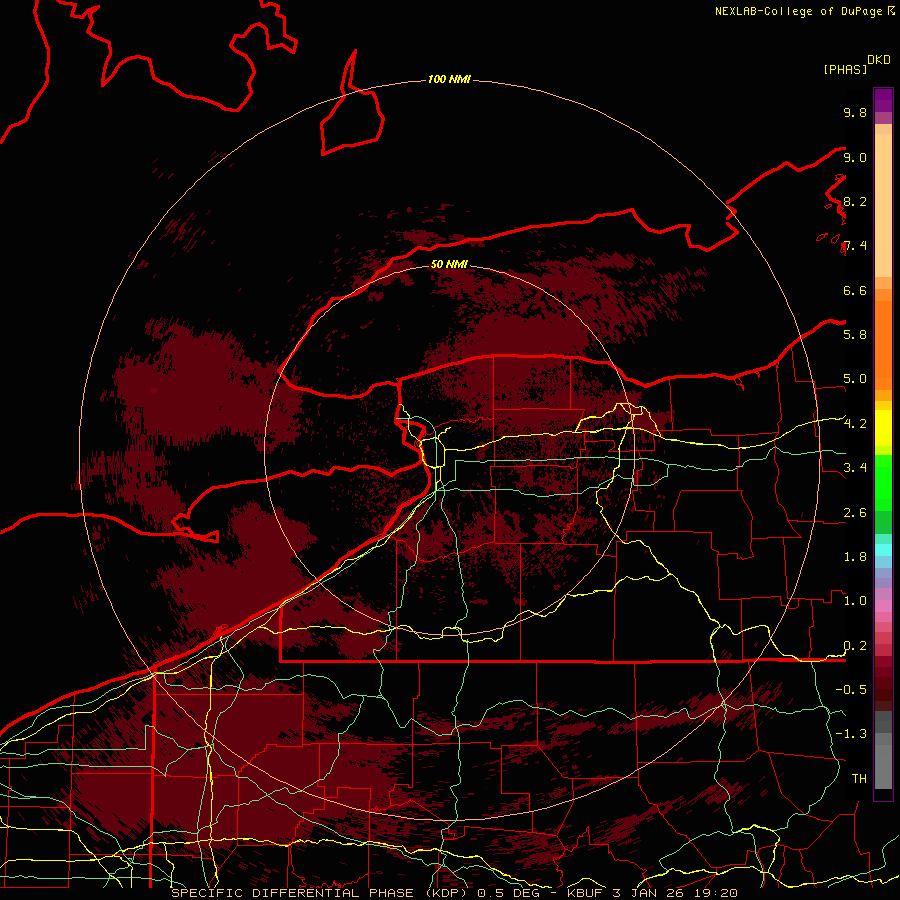The width and height of the screenshot is (900, 900).
Task: Click the 4.2 value on color scale
Action: pyautogui.click(x=855, y=424)
